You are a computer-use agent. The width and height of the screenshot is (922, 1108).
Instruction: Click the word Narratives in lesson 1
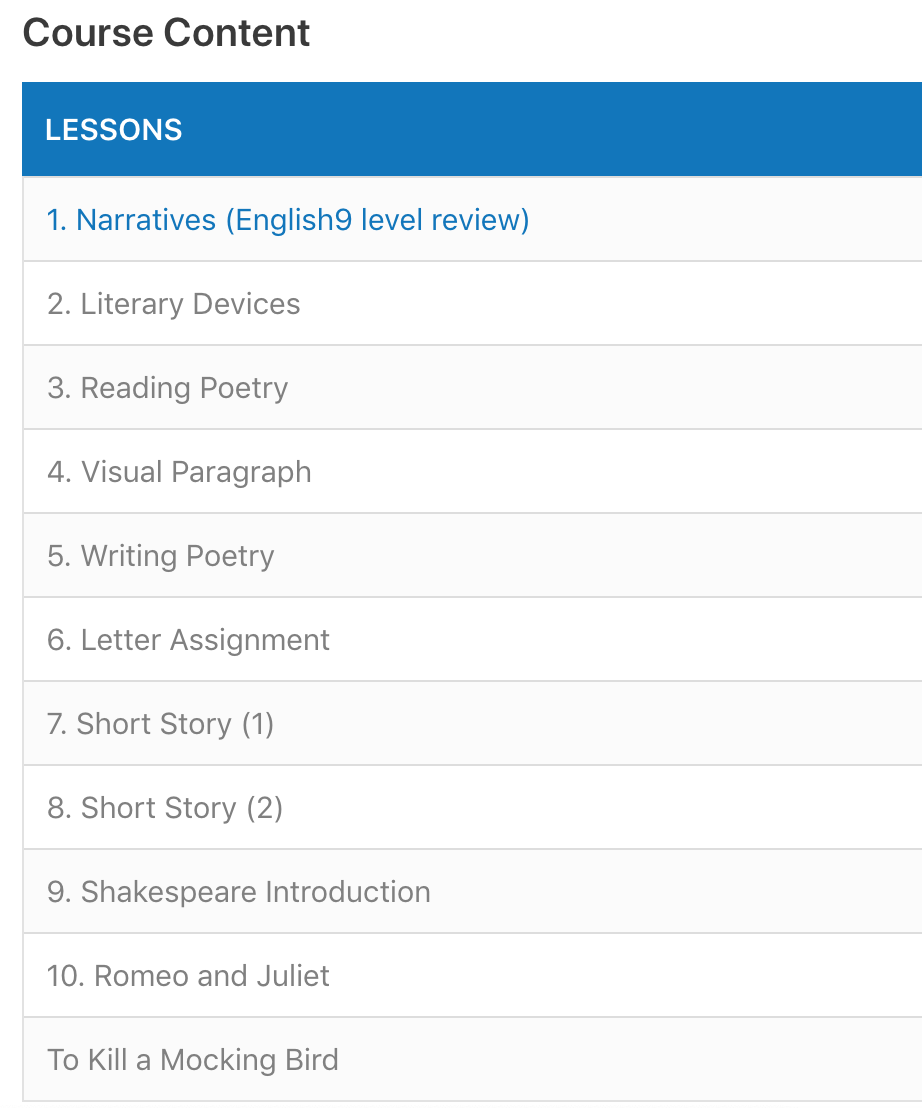146,220
